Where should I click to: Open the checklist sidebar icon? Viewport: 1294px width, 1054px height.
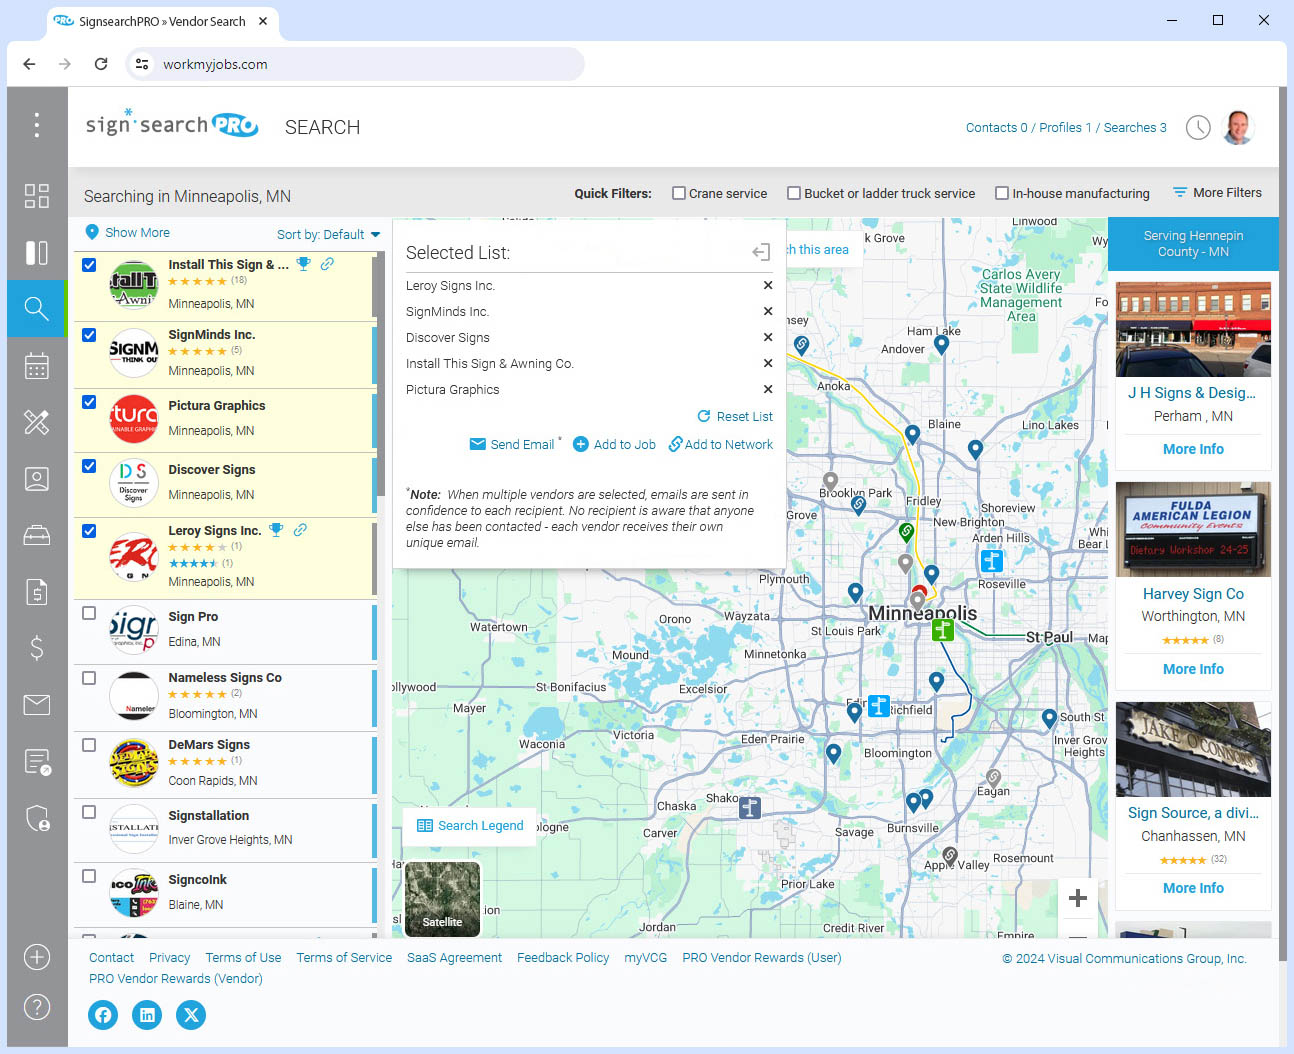tap(37, 762)
